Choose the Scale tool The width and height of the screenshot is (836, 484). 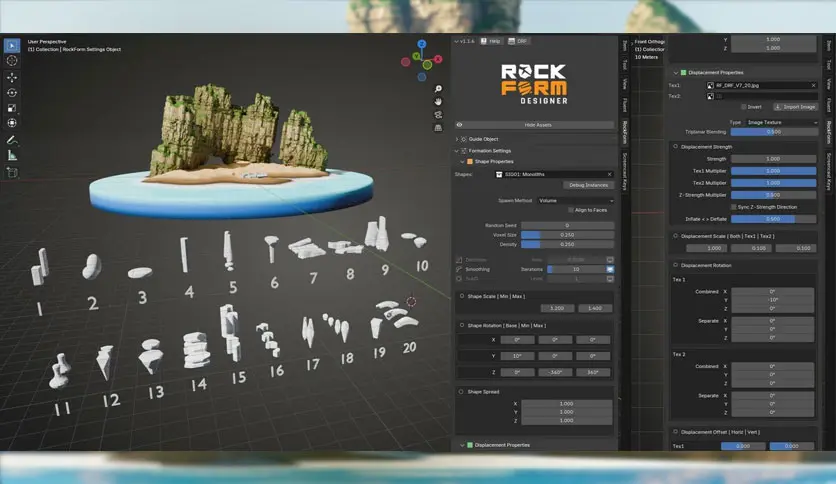pos(12,108)
